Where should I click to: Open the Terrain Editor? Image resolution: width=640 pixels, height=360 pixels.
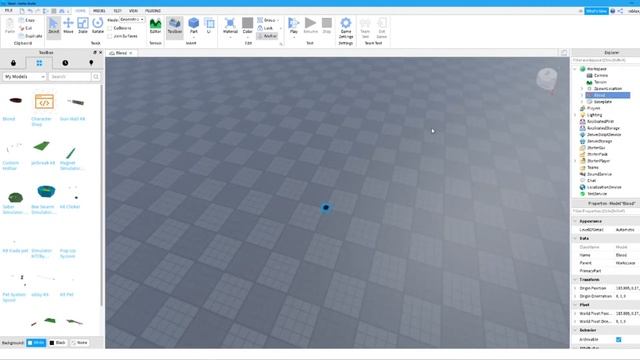point(155,26)
